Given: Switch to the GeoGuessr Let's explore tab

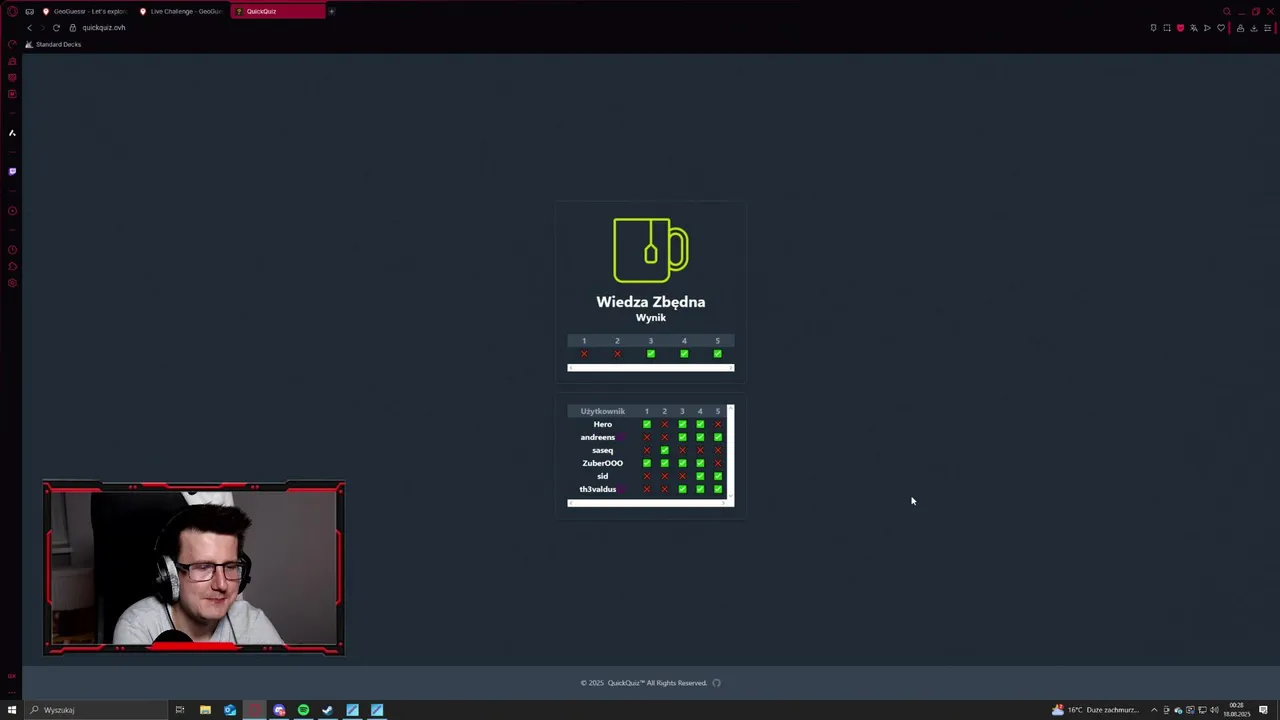Looking at the screenshot, I should click(x=85, y=11).
